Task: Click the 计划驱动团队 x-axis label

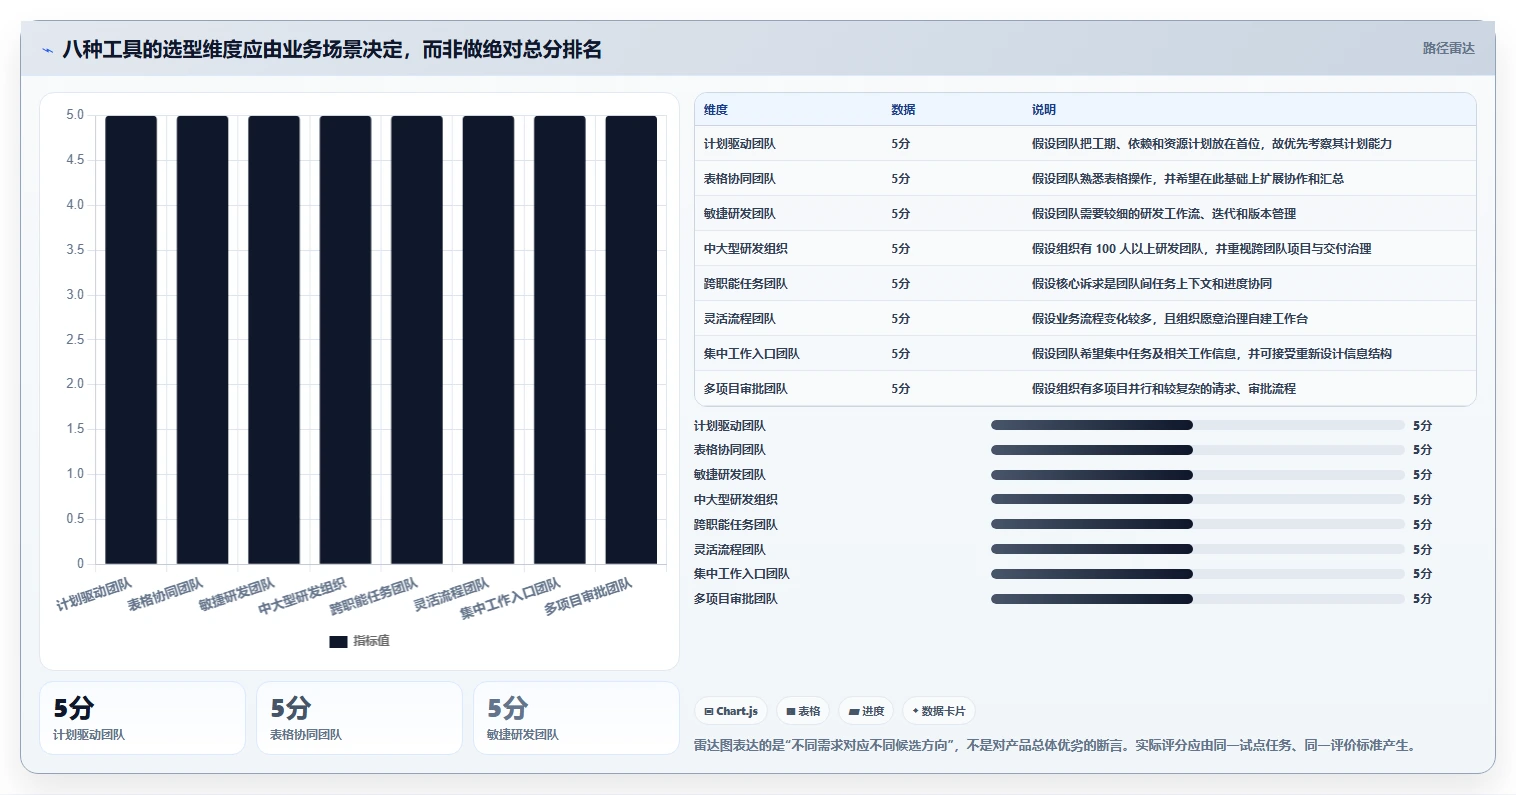Action: tap(94, 594)
